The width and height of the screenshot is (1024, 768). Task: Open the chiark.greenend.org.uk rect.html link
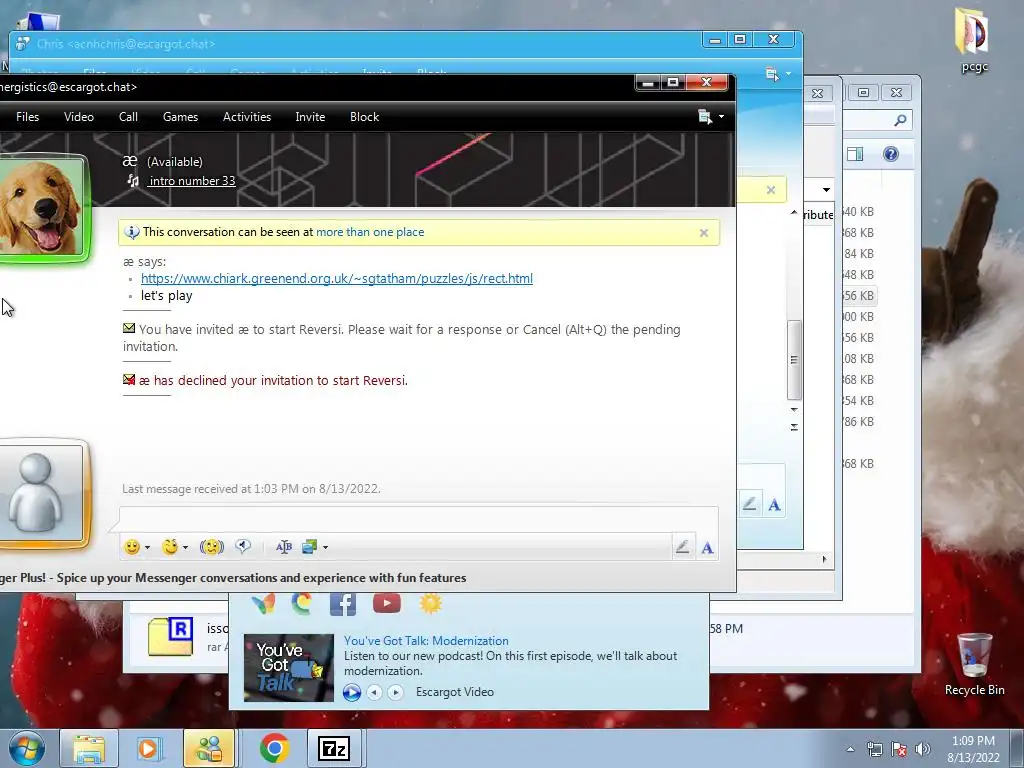(x=337, y=278)
